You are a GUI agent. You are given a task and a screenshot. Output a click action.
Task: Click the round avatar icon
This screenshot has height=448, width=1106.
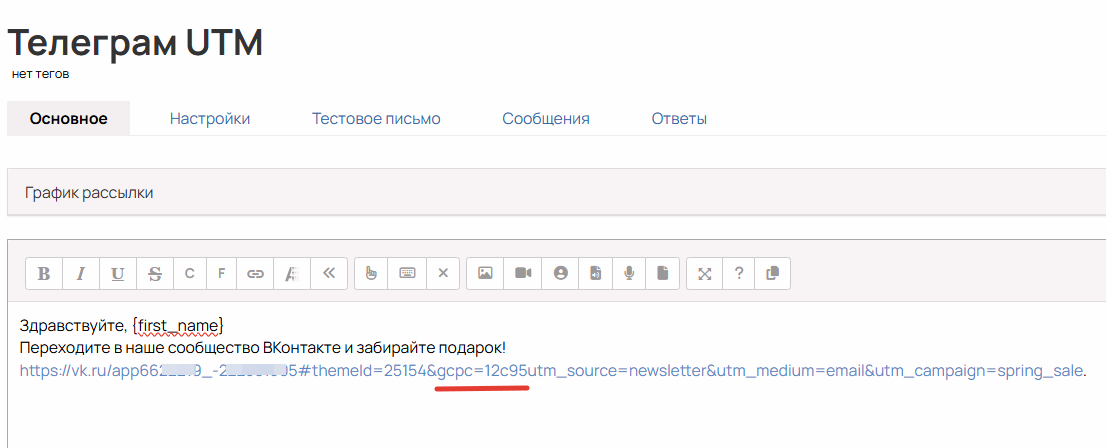pos(561,274)
